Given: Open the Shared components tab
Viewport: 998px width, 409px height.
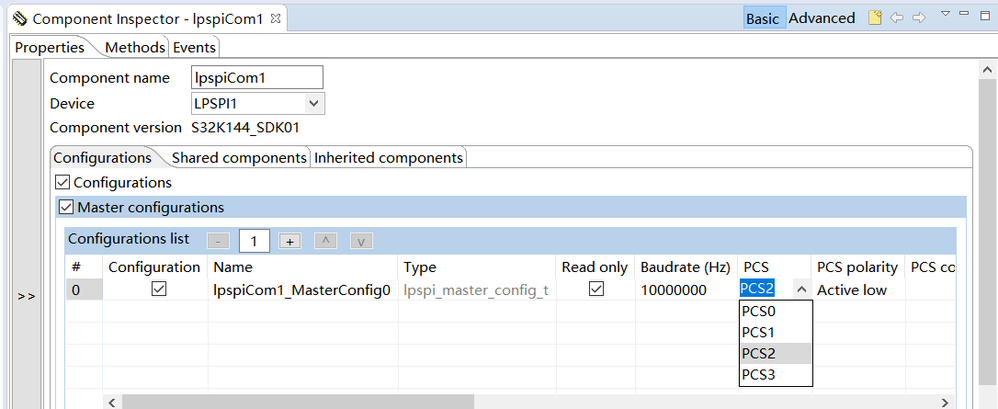Looking at the screenshot, I should 238,158.
